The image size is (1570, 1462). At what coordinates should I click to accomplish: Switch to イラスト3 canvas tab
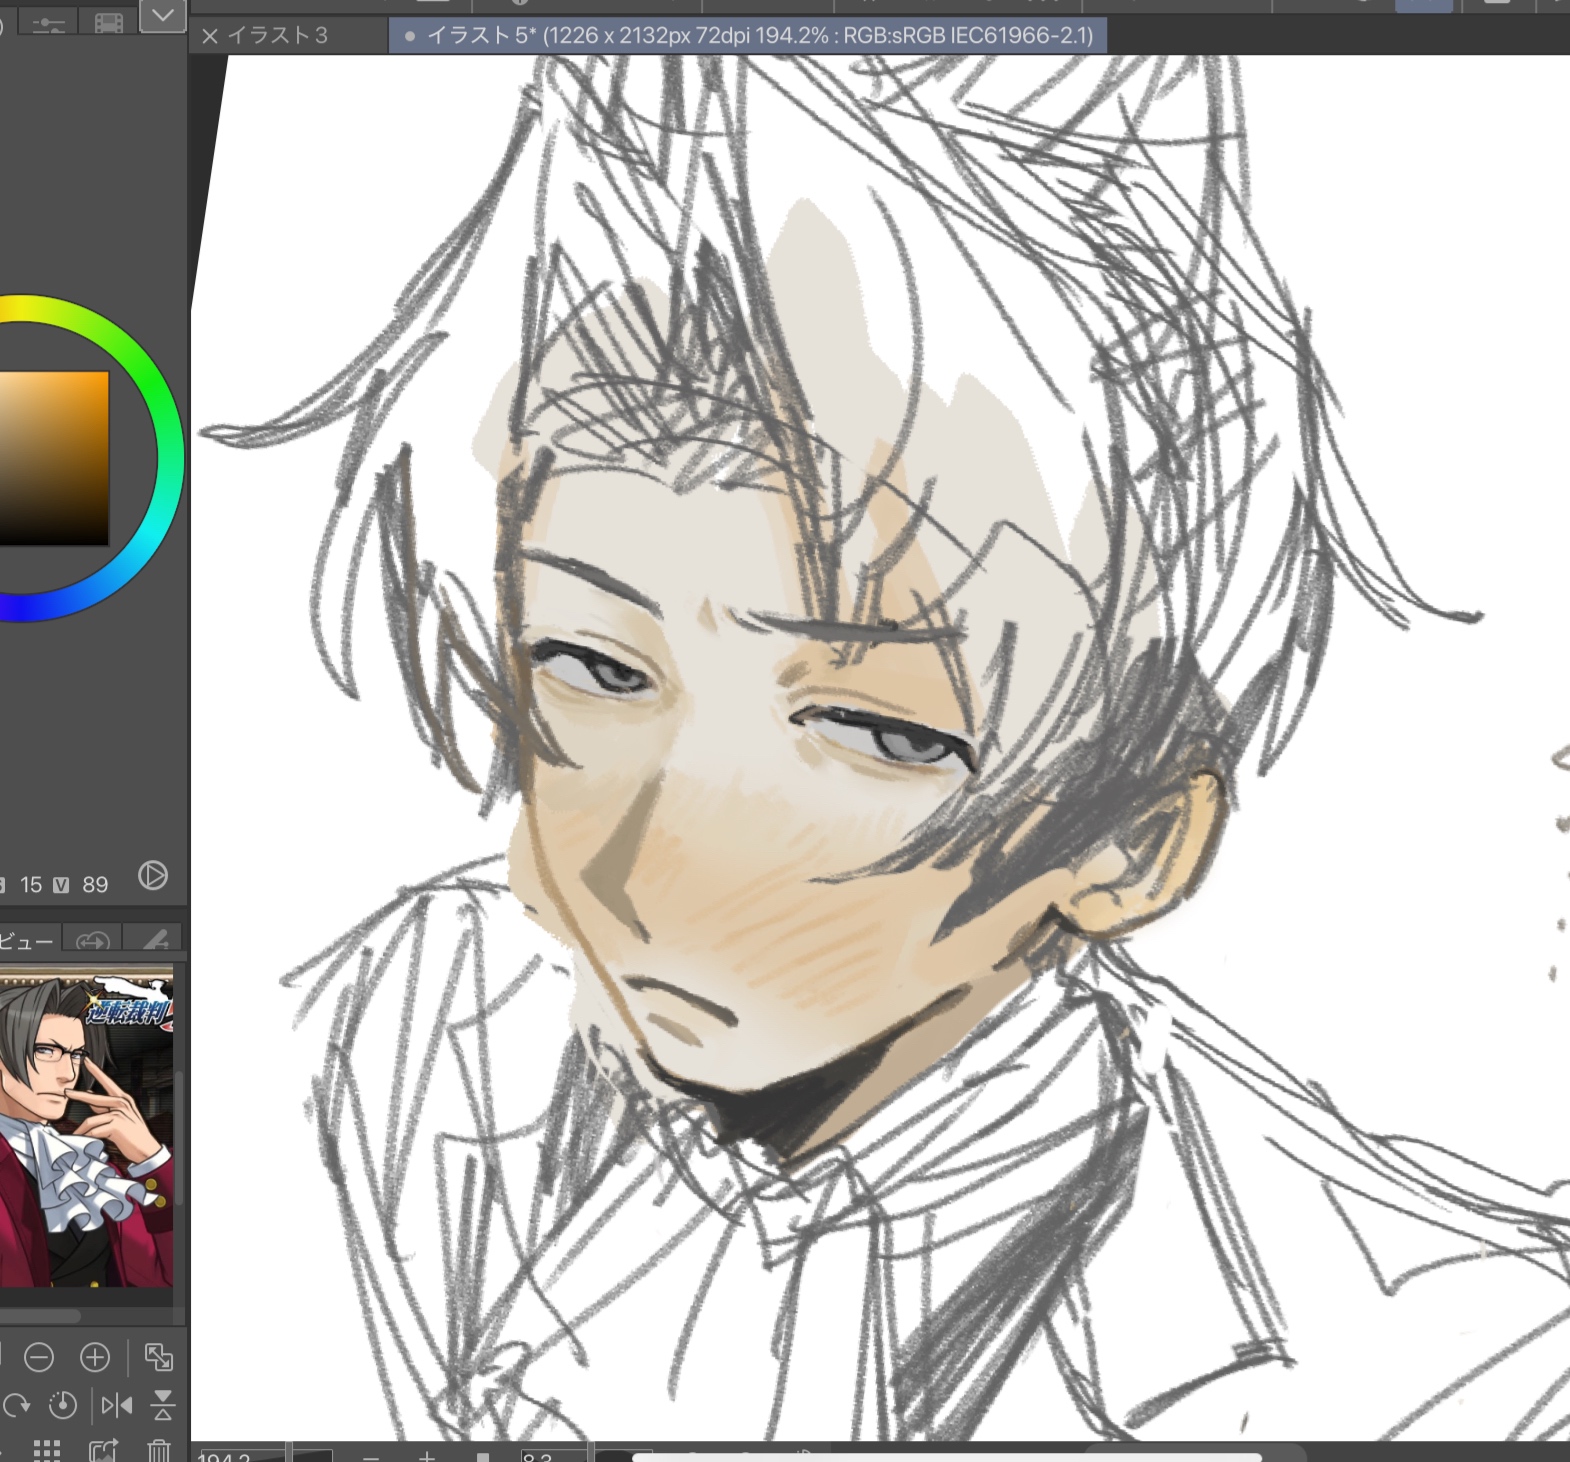click(277, 36)
